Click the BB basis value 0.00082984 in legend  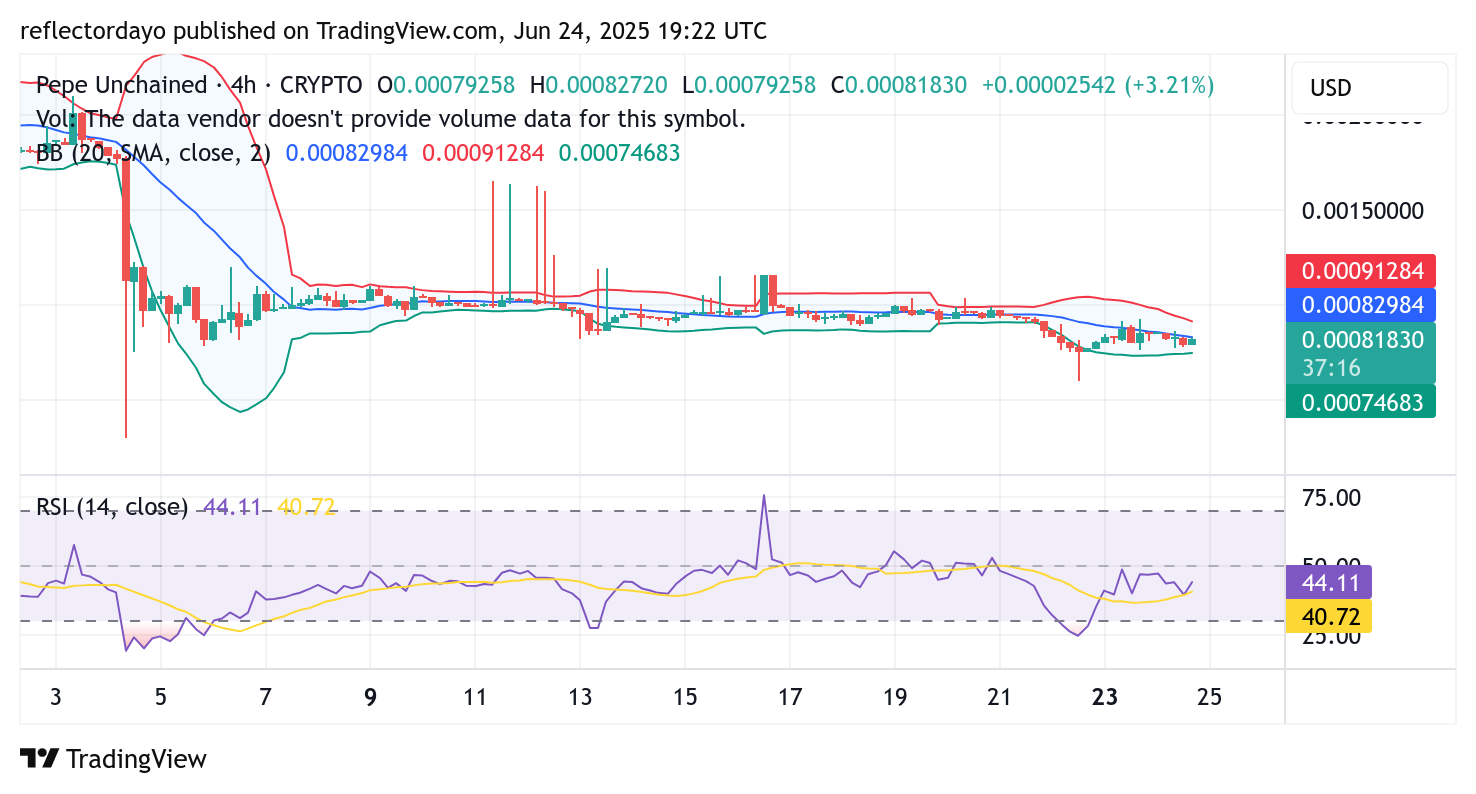click(x=347, y=153)
